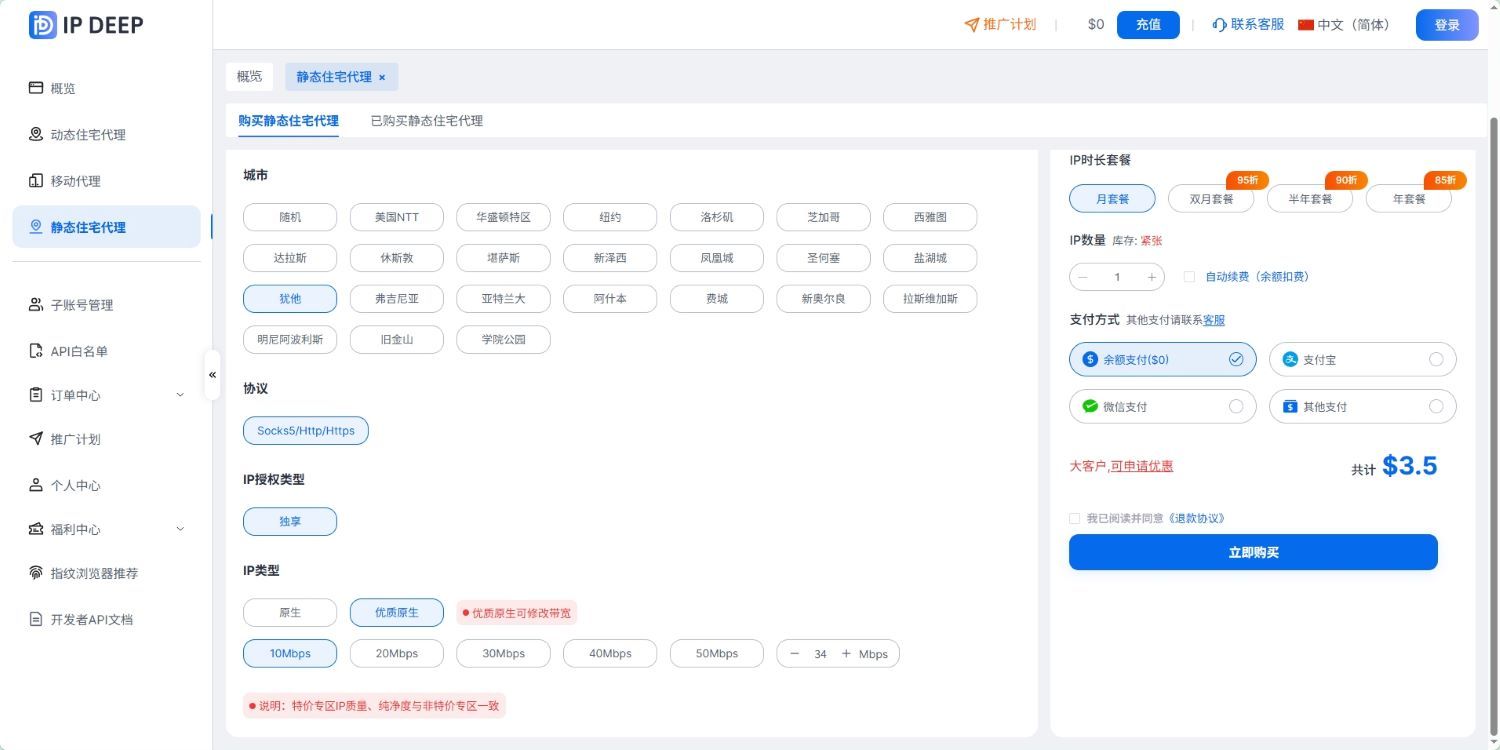Expand the 福利中心 menu chevron

[x=180, y=529]
